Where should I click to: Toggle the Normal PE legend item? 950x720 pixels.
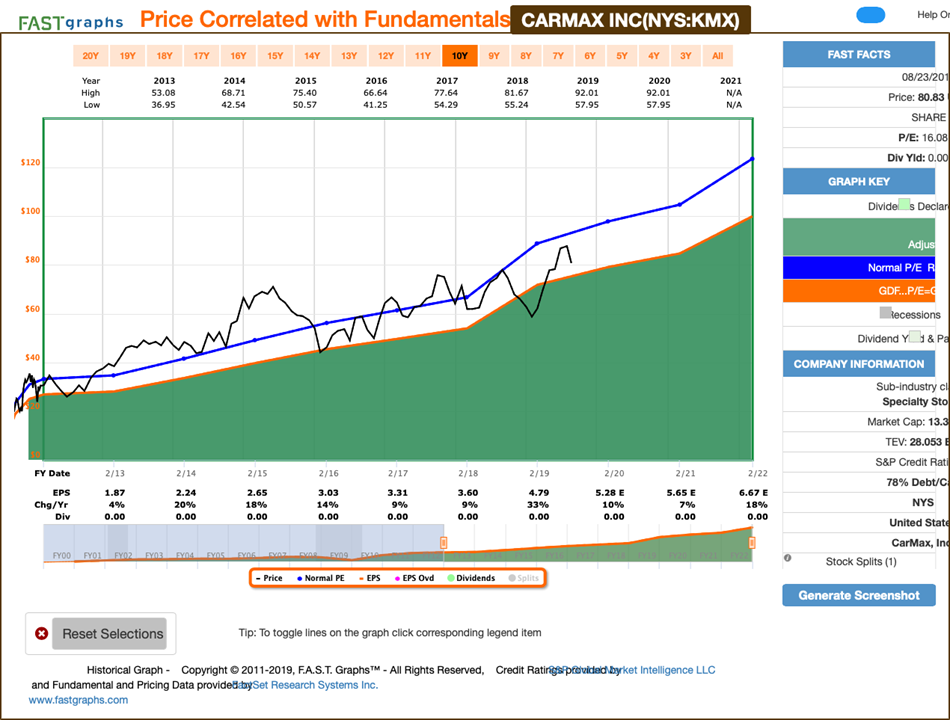tap(321, 578)
